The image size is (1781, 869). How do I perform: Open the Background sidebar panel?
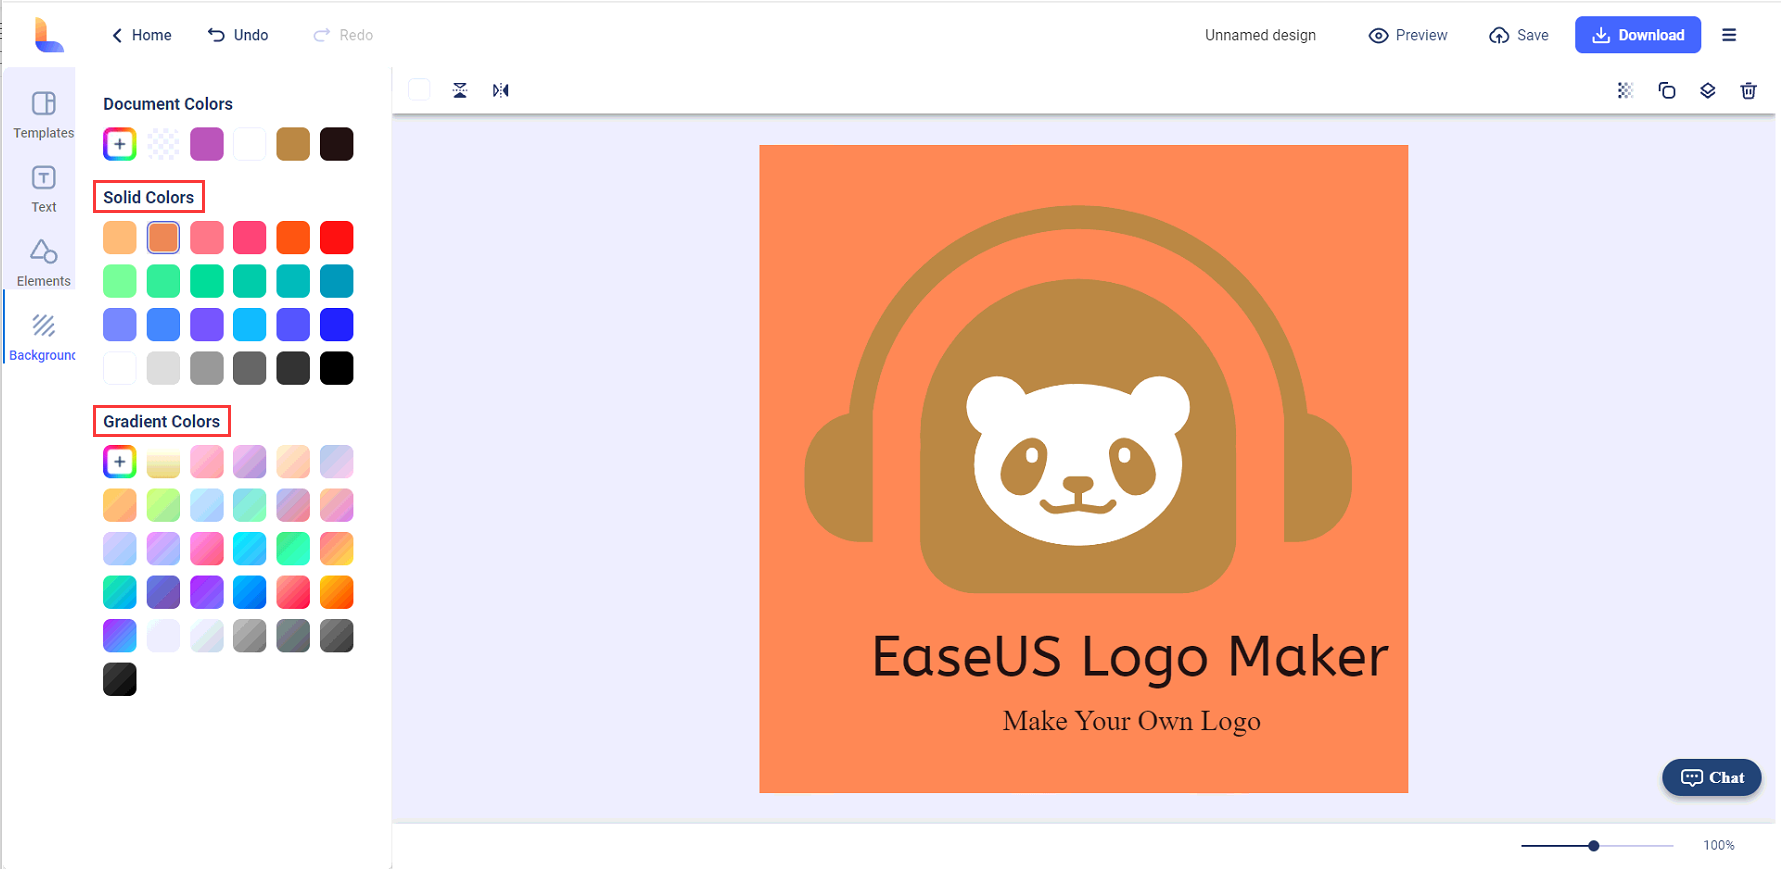(x=43, y=337)
